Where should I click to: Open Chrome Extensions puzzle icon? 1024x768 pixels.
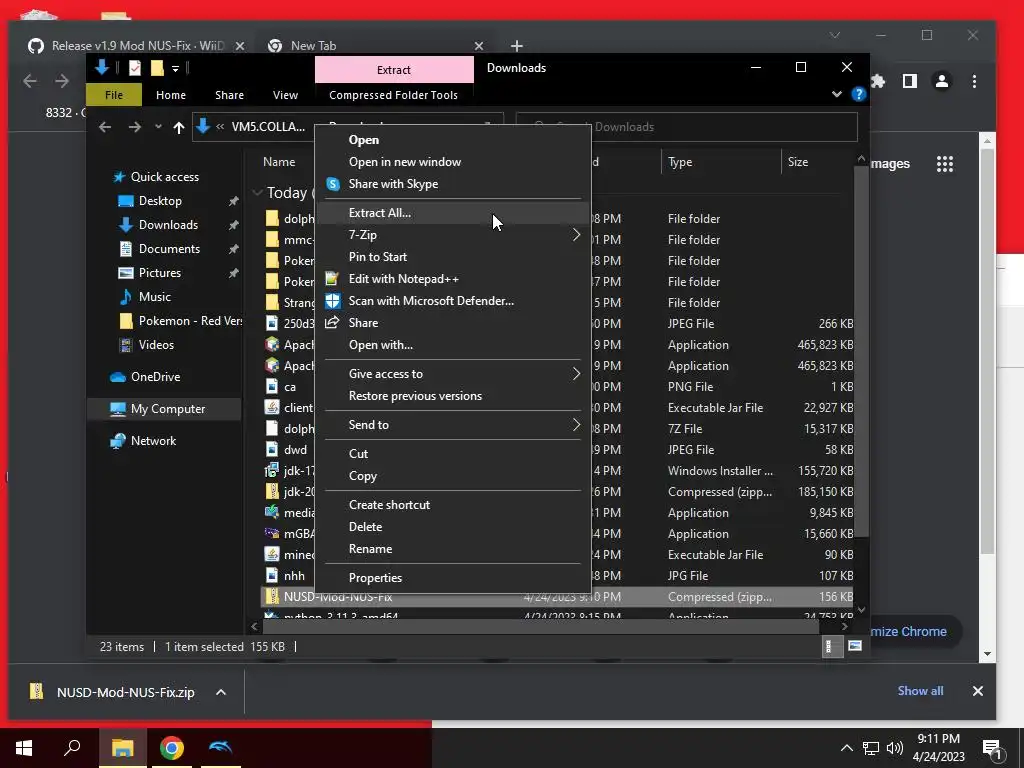click(878, 81)
